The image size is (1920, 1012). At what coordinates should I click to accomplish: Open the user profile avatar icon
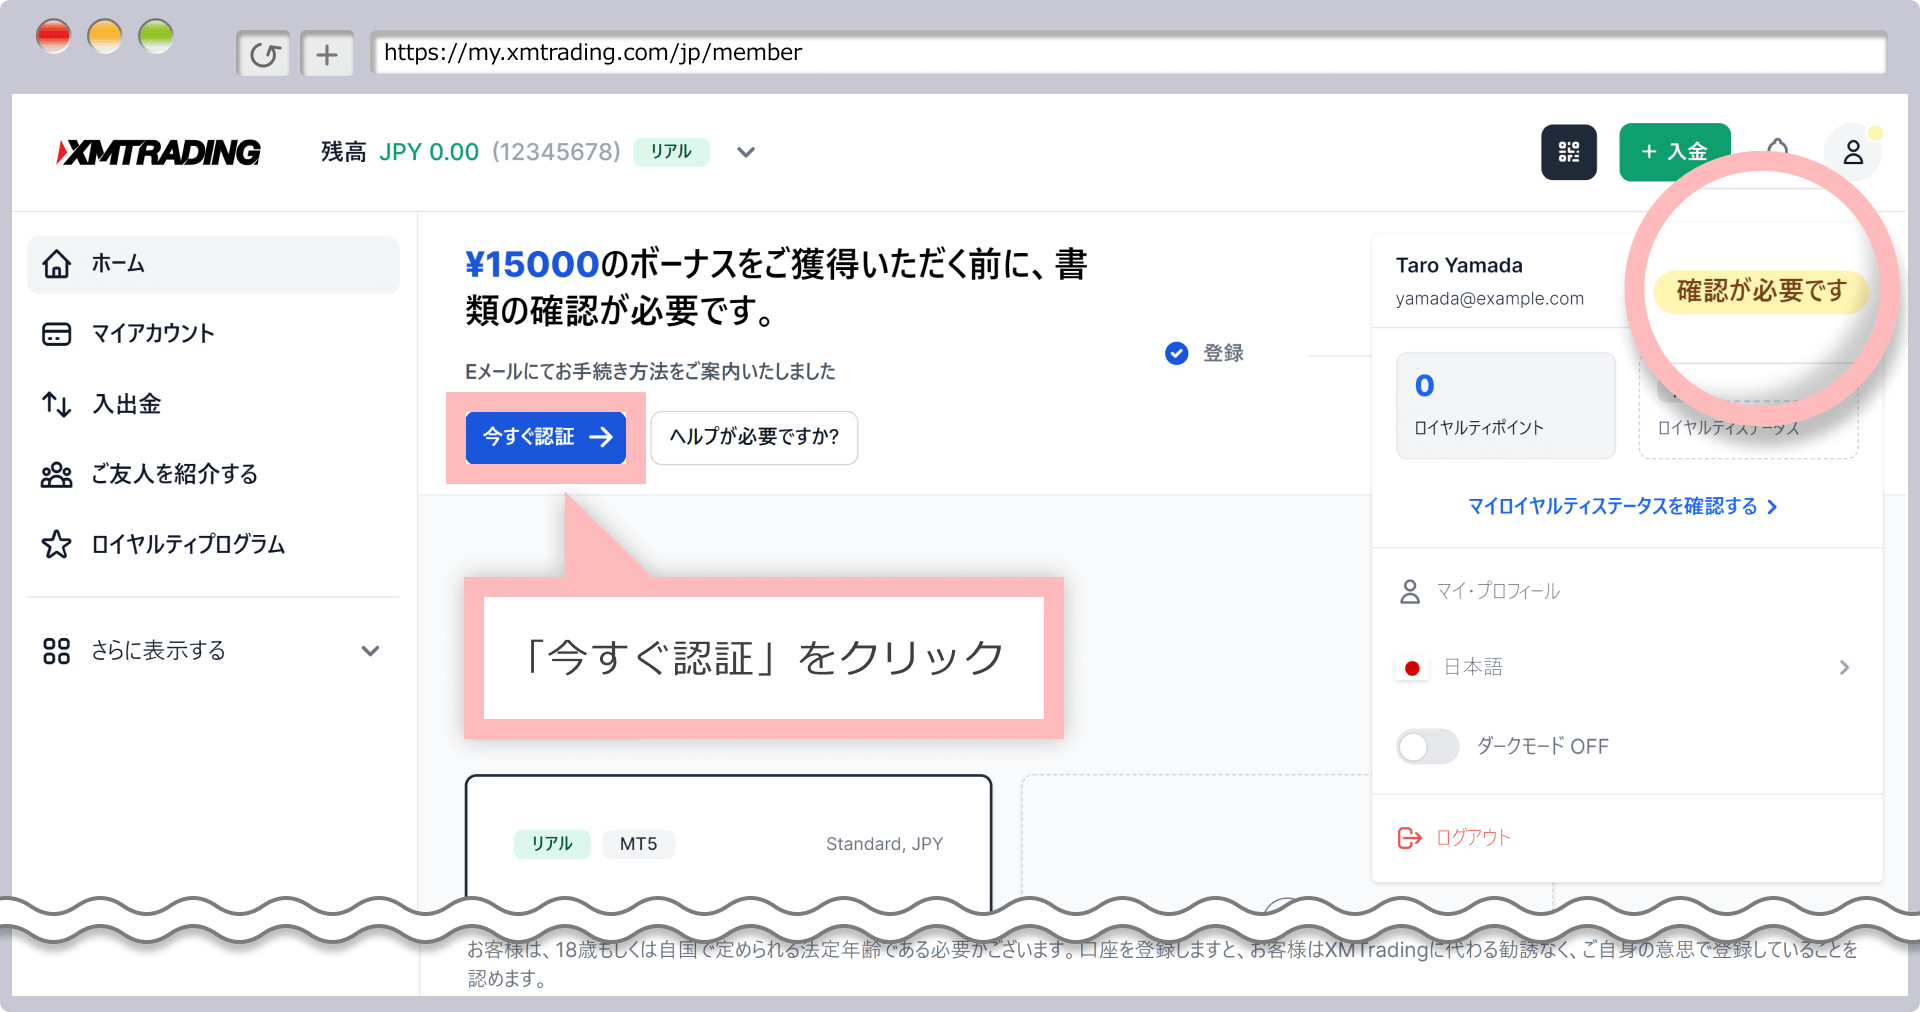pyautogui.click(x=1853, y=152)
